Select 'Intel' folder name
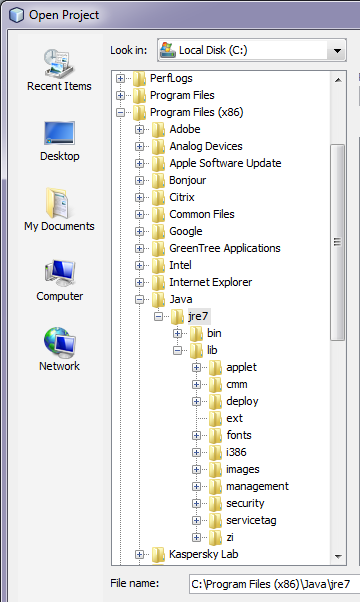Image resolution: width=360 pixels, height=602 pixels. (x=180, y=265)
